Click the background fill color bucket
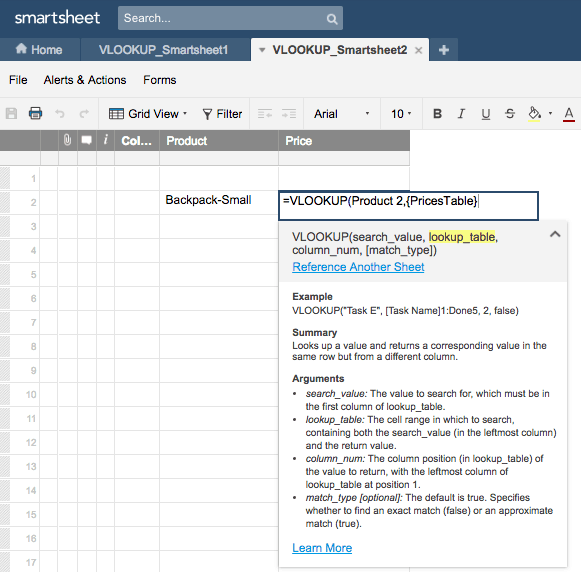The height and width of the screenshot is (572, 581). click(x=534, y=113)
